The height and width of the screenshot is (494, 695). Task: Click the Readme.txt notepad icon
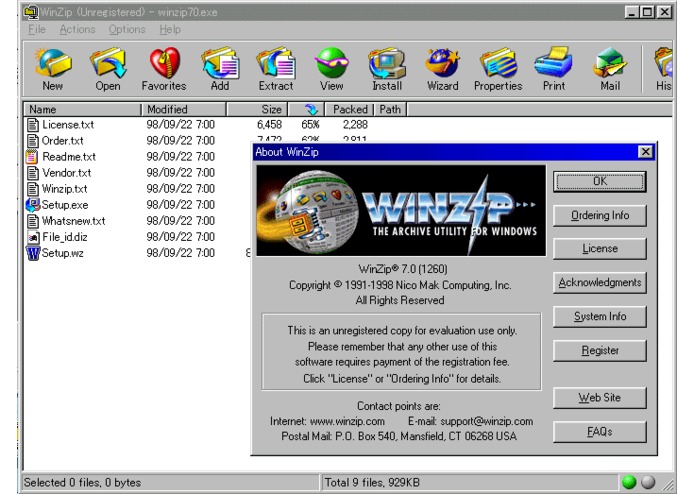tap(32, 157)
